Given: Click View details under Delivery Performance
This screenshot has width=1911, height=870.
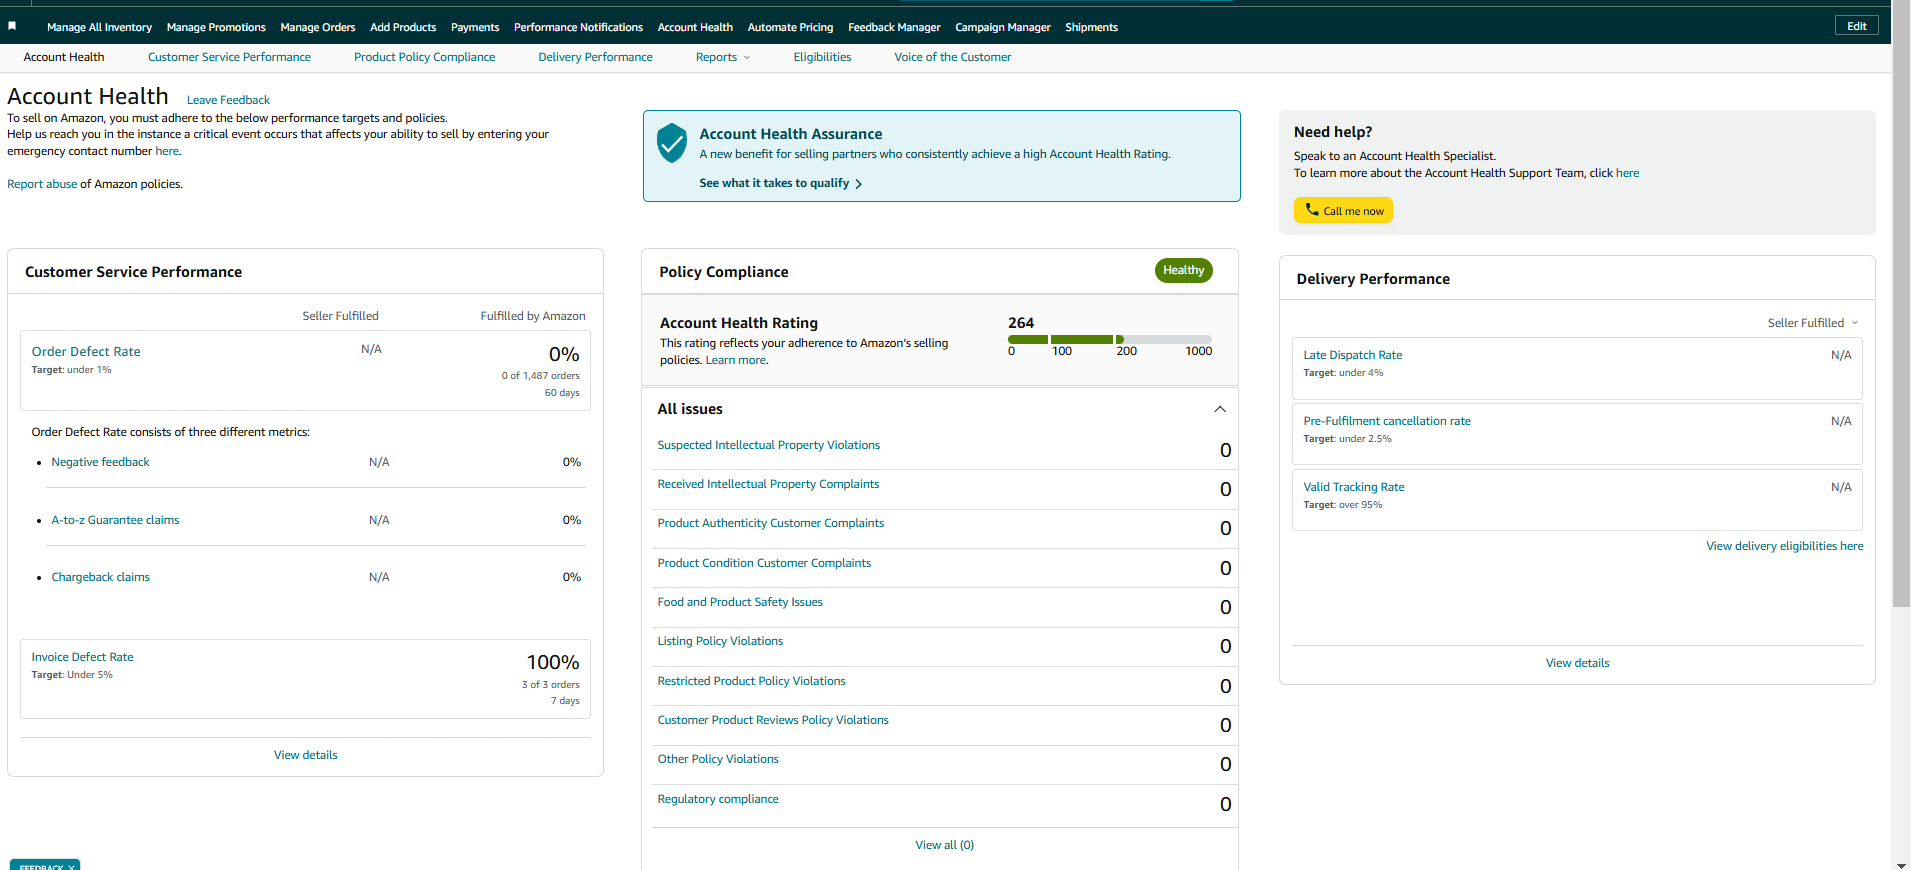Looking at the screenshot, I should point(1577,663).
